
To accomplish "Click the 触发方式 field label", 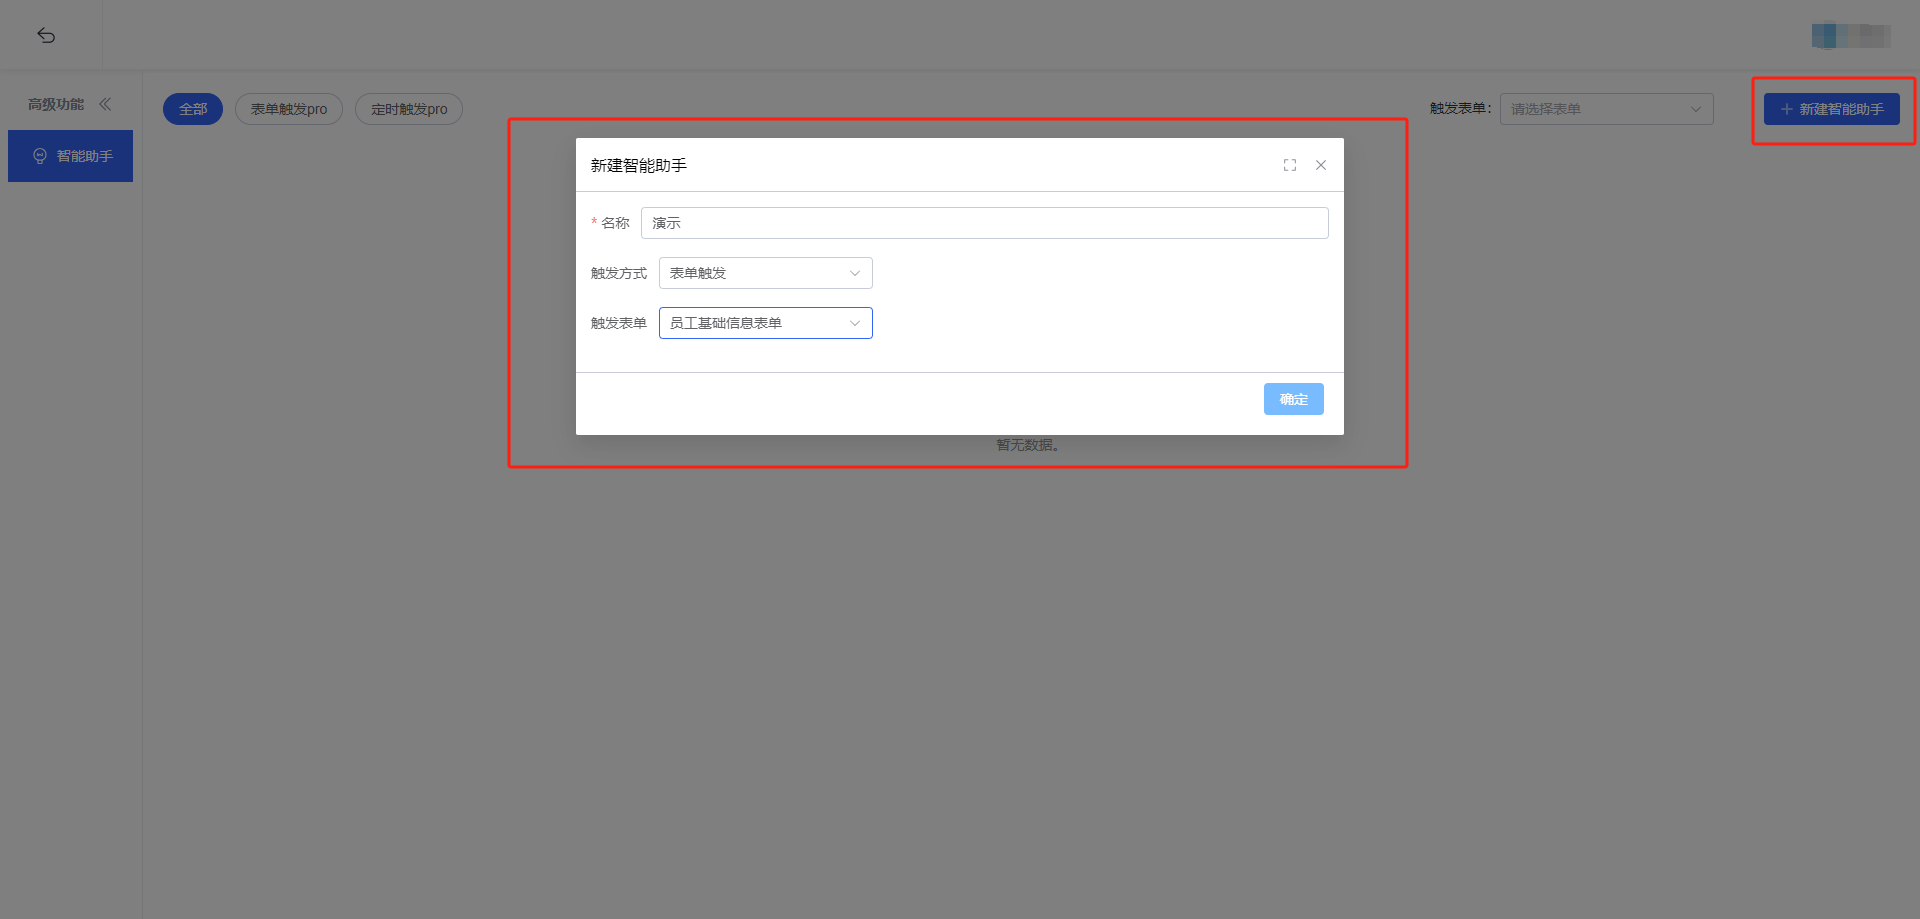I will click(618, 273).
